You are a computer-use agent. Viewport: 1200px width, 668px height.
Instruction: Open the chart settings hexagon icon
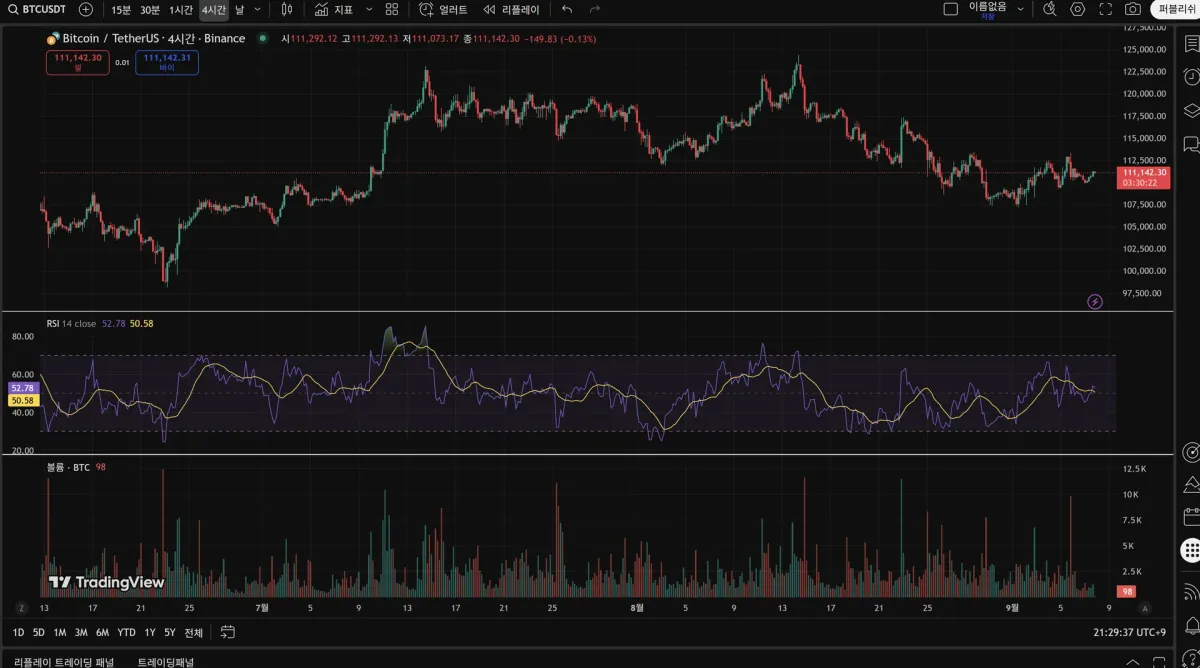(1077, 9)
